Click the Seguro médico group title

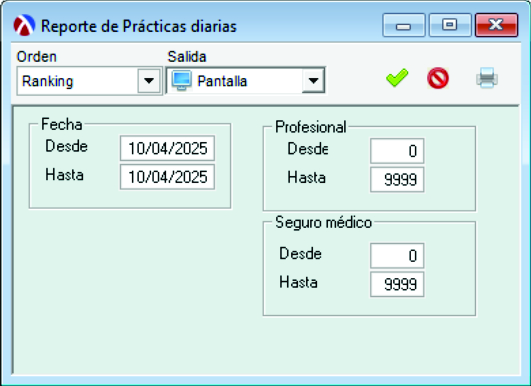coord(323,222)
